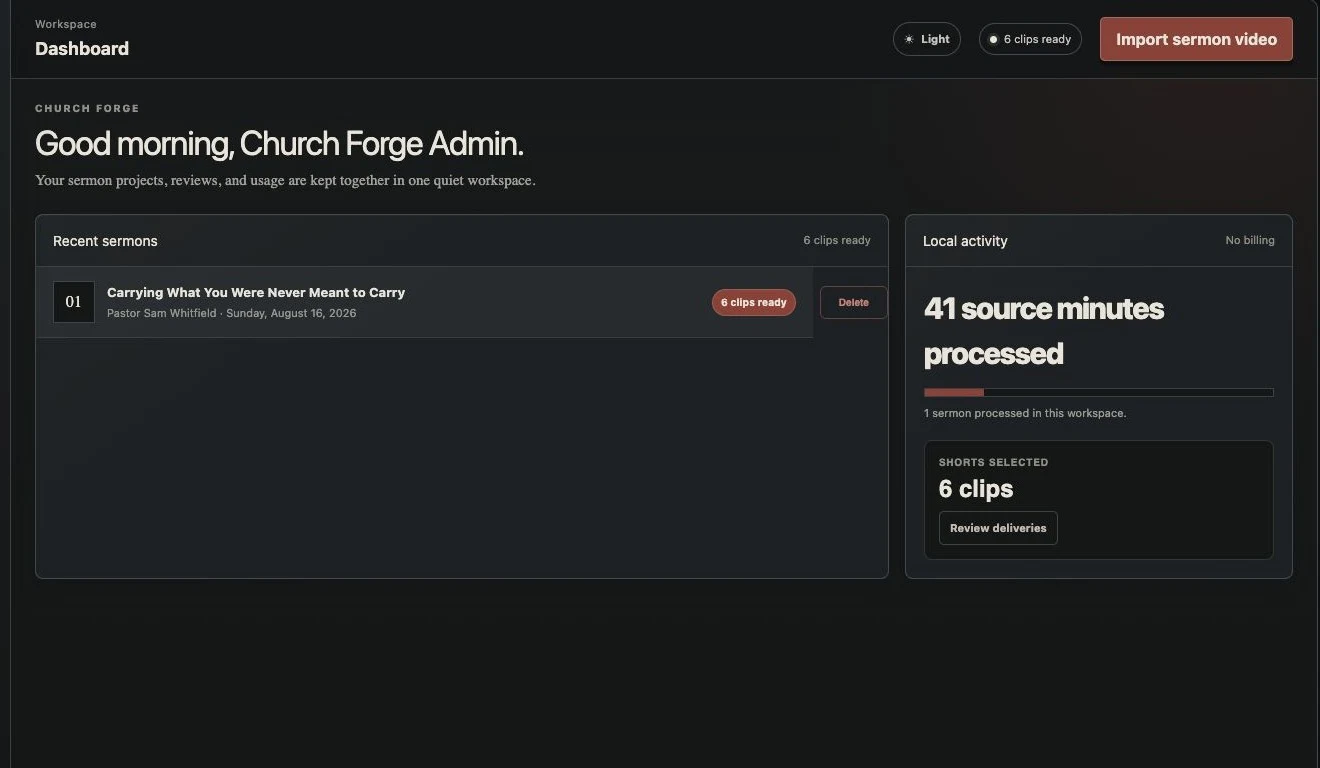Delete the Carrying What You Were sermon
The height and width of the screenshot is (768, 1320).
coord(853,302)
